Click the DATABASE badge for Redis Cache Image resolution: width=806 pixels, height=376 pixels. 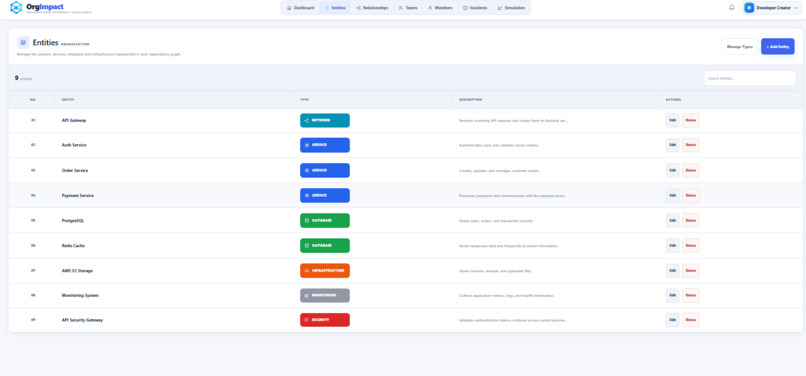point(325,245)
